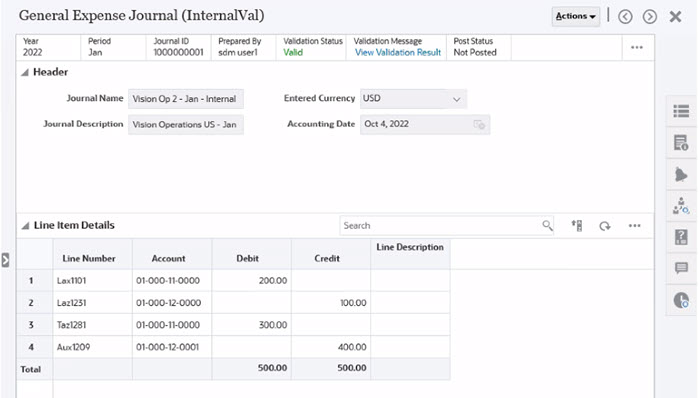Click the Line Description column header

coord(410,254)
